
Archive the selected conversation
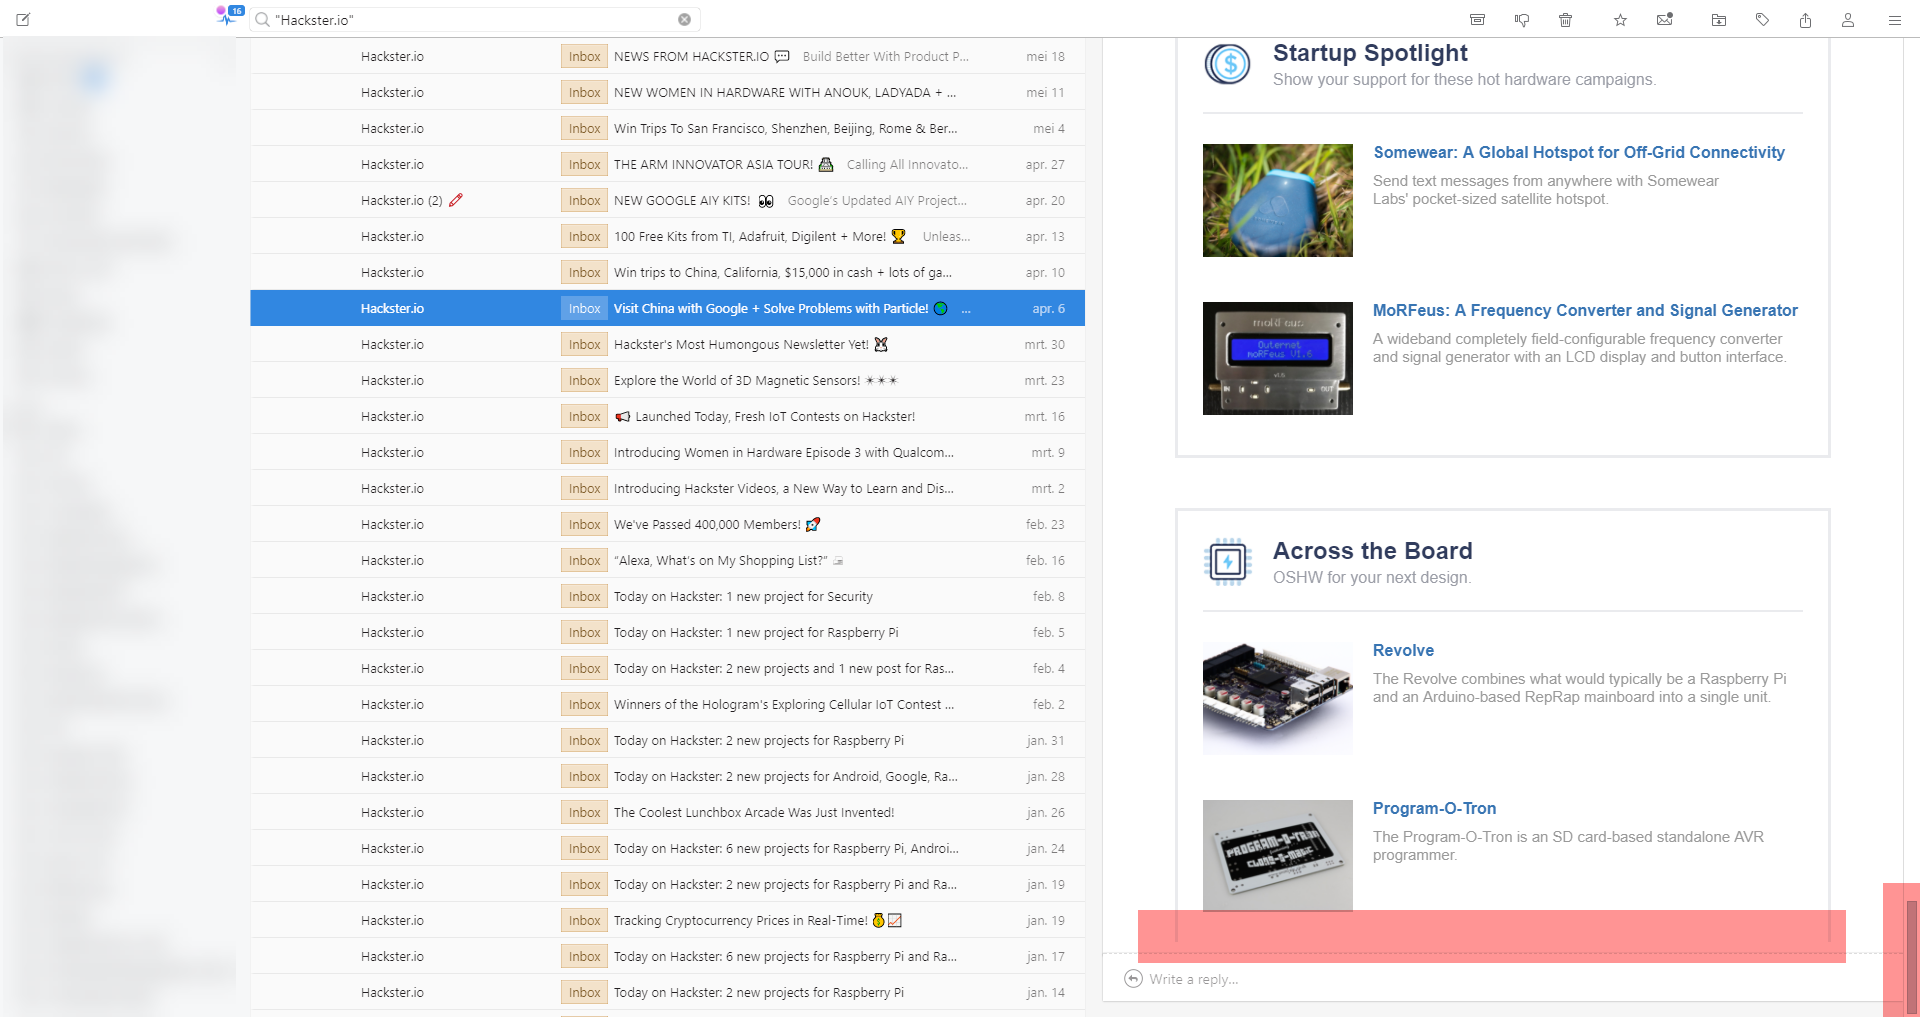pyautogui.click(x=1477, y=19)
